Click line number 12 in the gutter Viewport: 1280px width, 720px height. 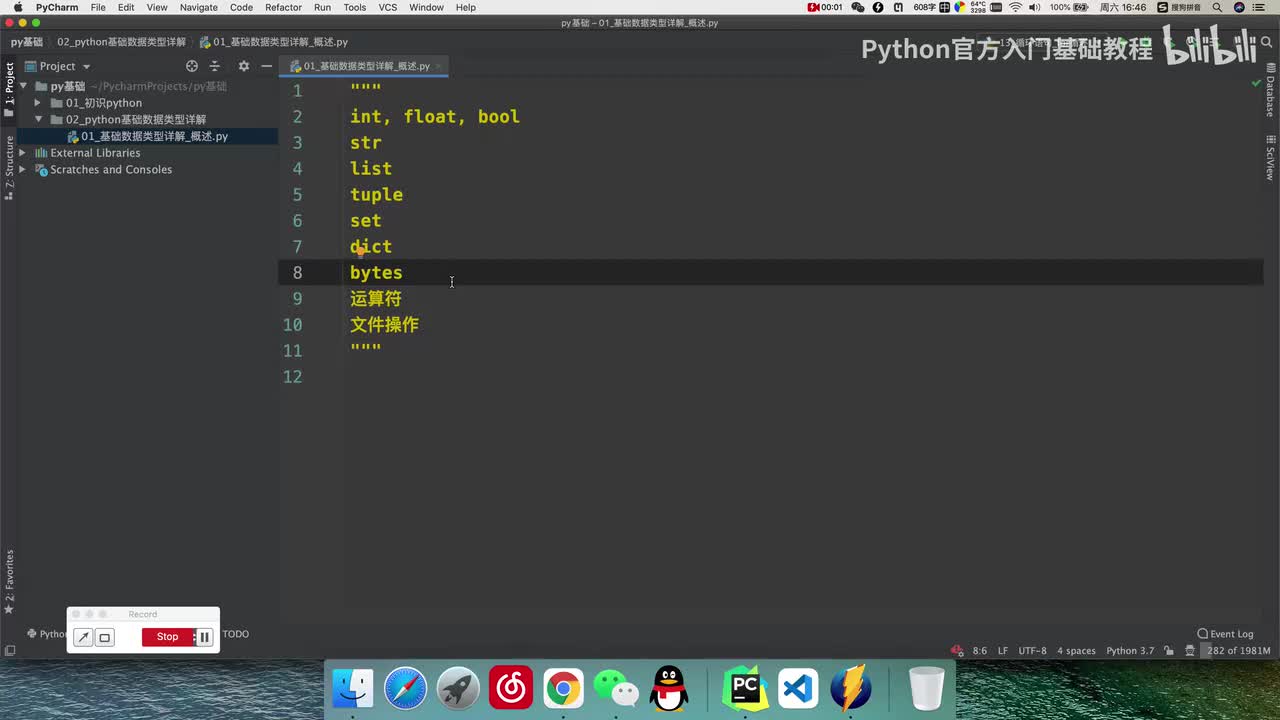[x=292, y=377]
